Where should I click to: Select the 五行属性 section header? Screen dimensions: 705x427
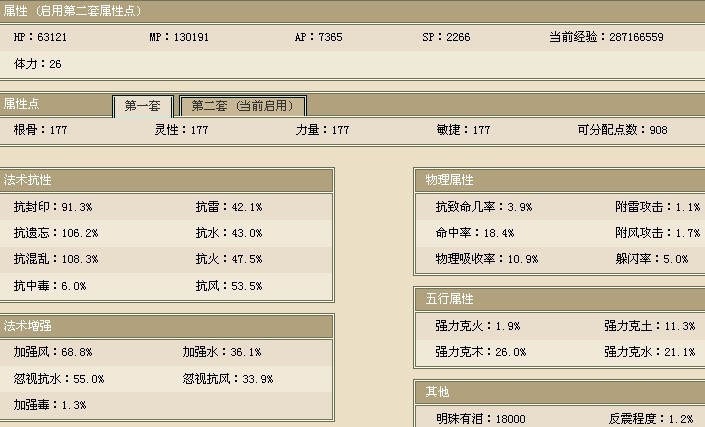[x=448, y=299]
